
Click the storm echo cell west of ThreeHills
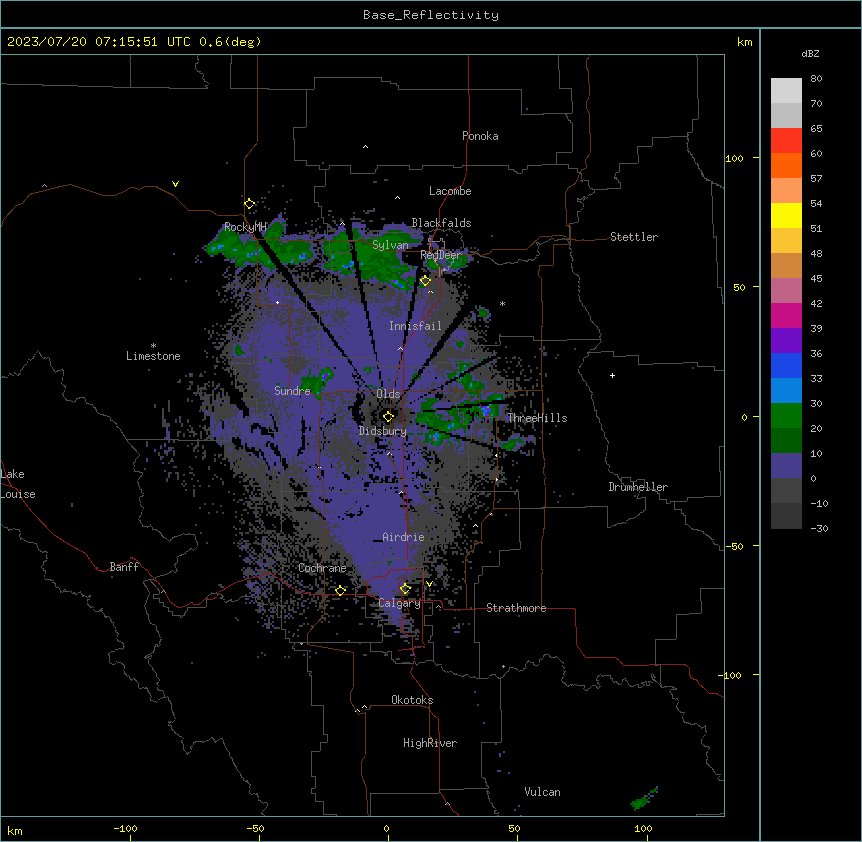pos(486,410)
